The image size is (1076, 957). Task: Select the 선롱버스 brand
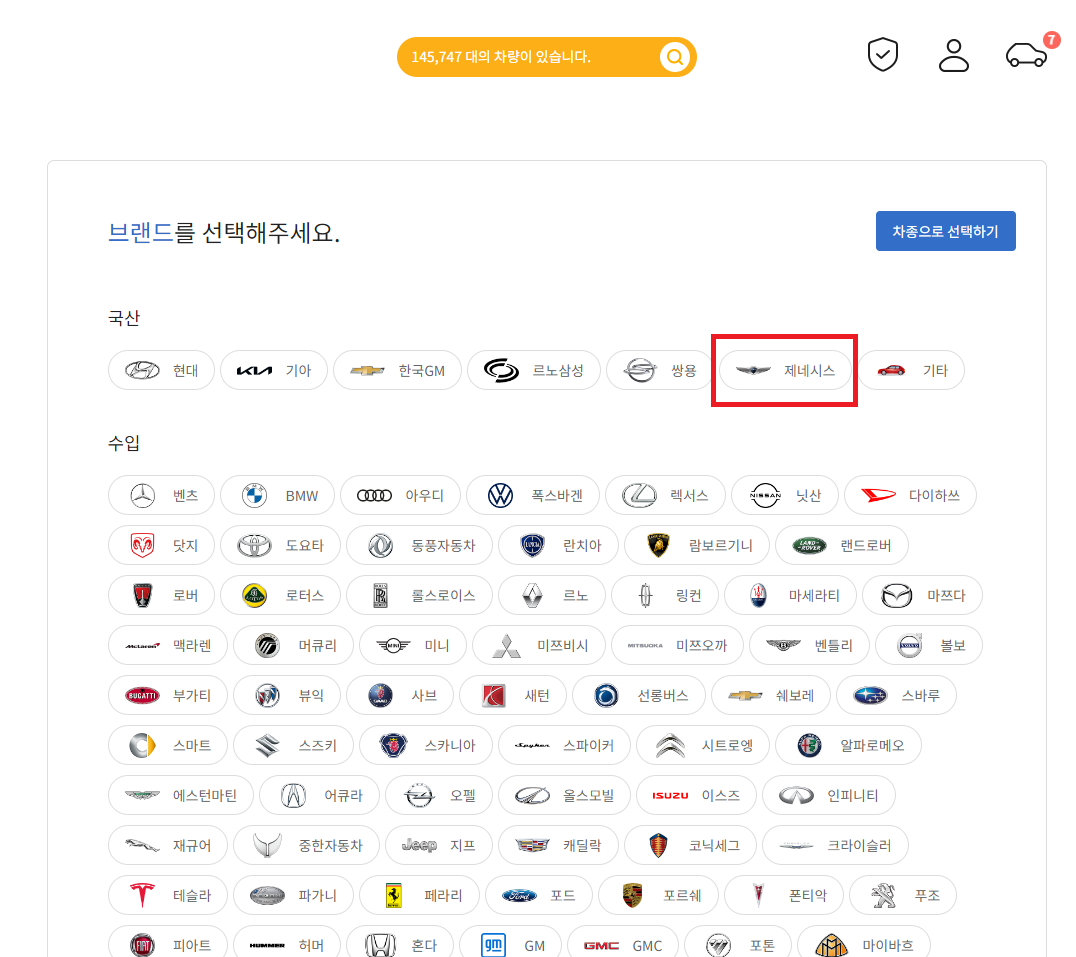pyautogui.click(x=640, y=696)
